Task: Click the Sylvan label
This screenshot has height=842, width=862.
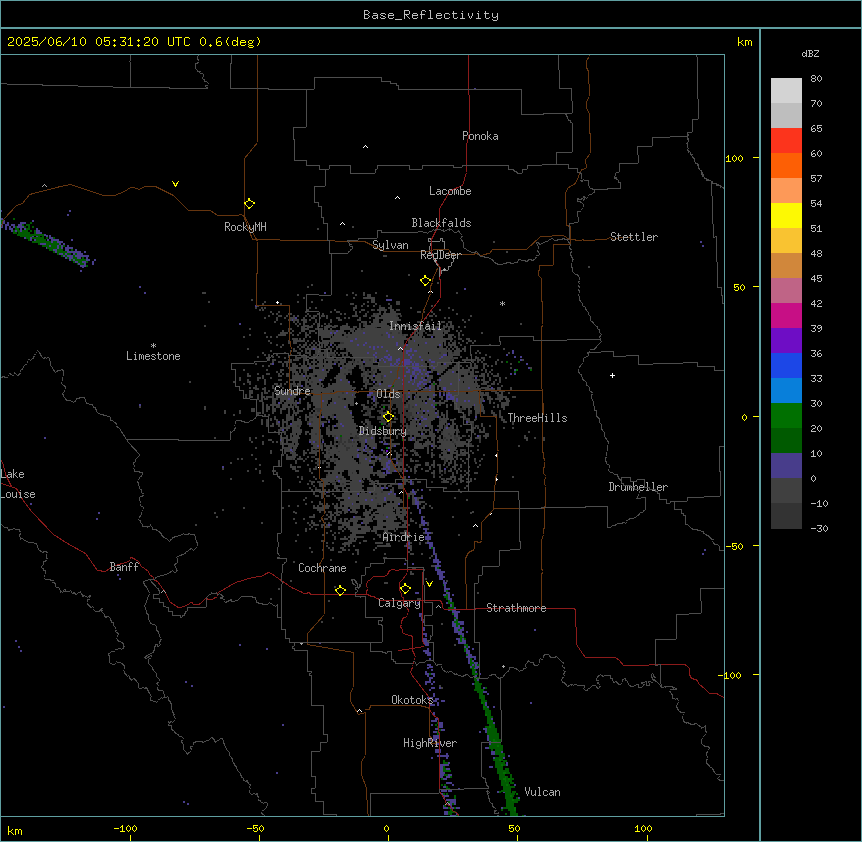Action: 390,245
